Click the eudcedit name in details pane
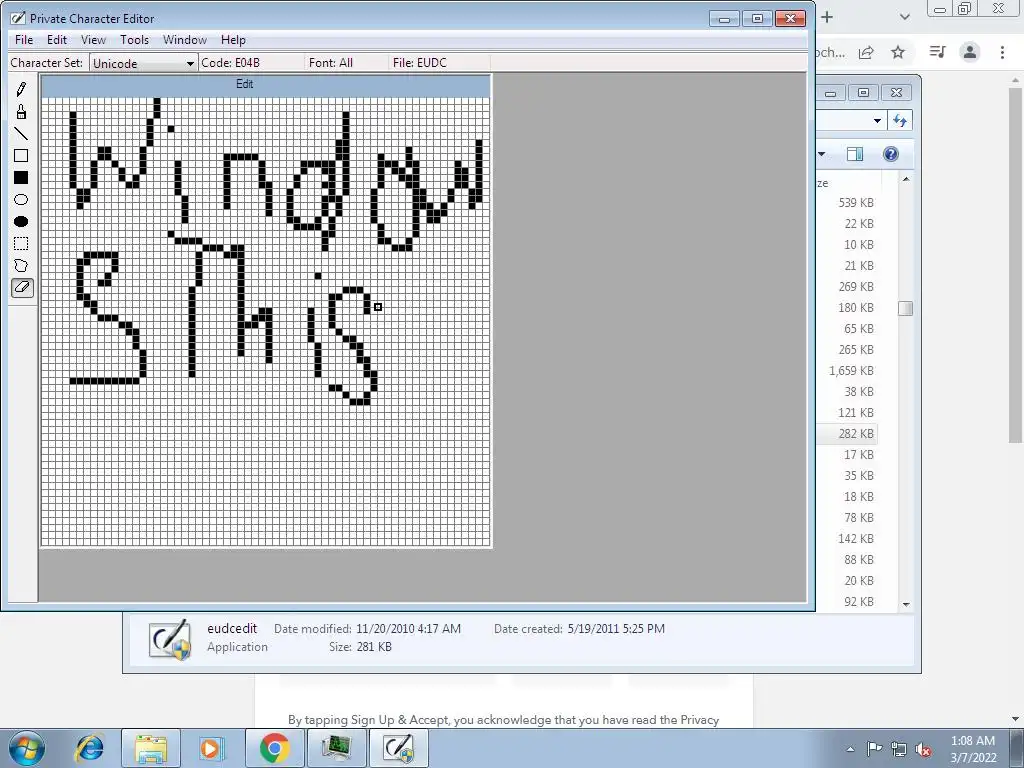This screenshot has width=1024, height=768. [232, 628]
